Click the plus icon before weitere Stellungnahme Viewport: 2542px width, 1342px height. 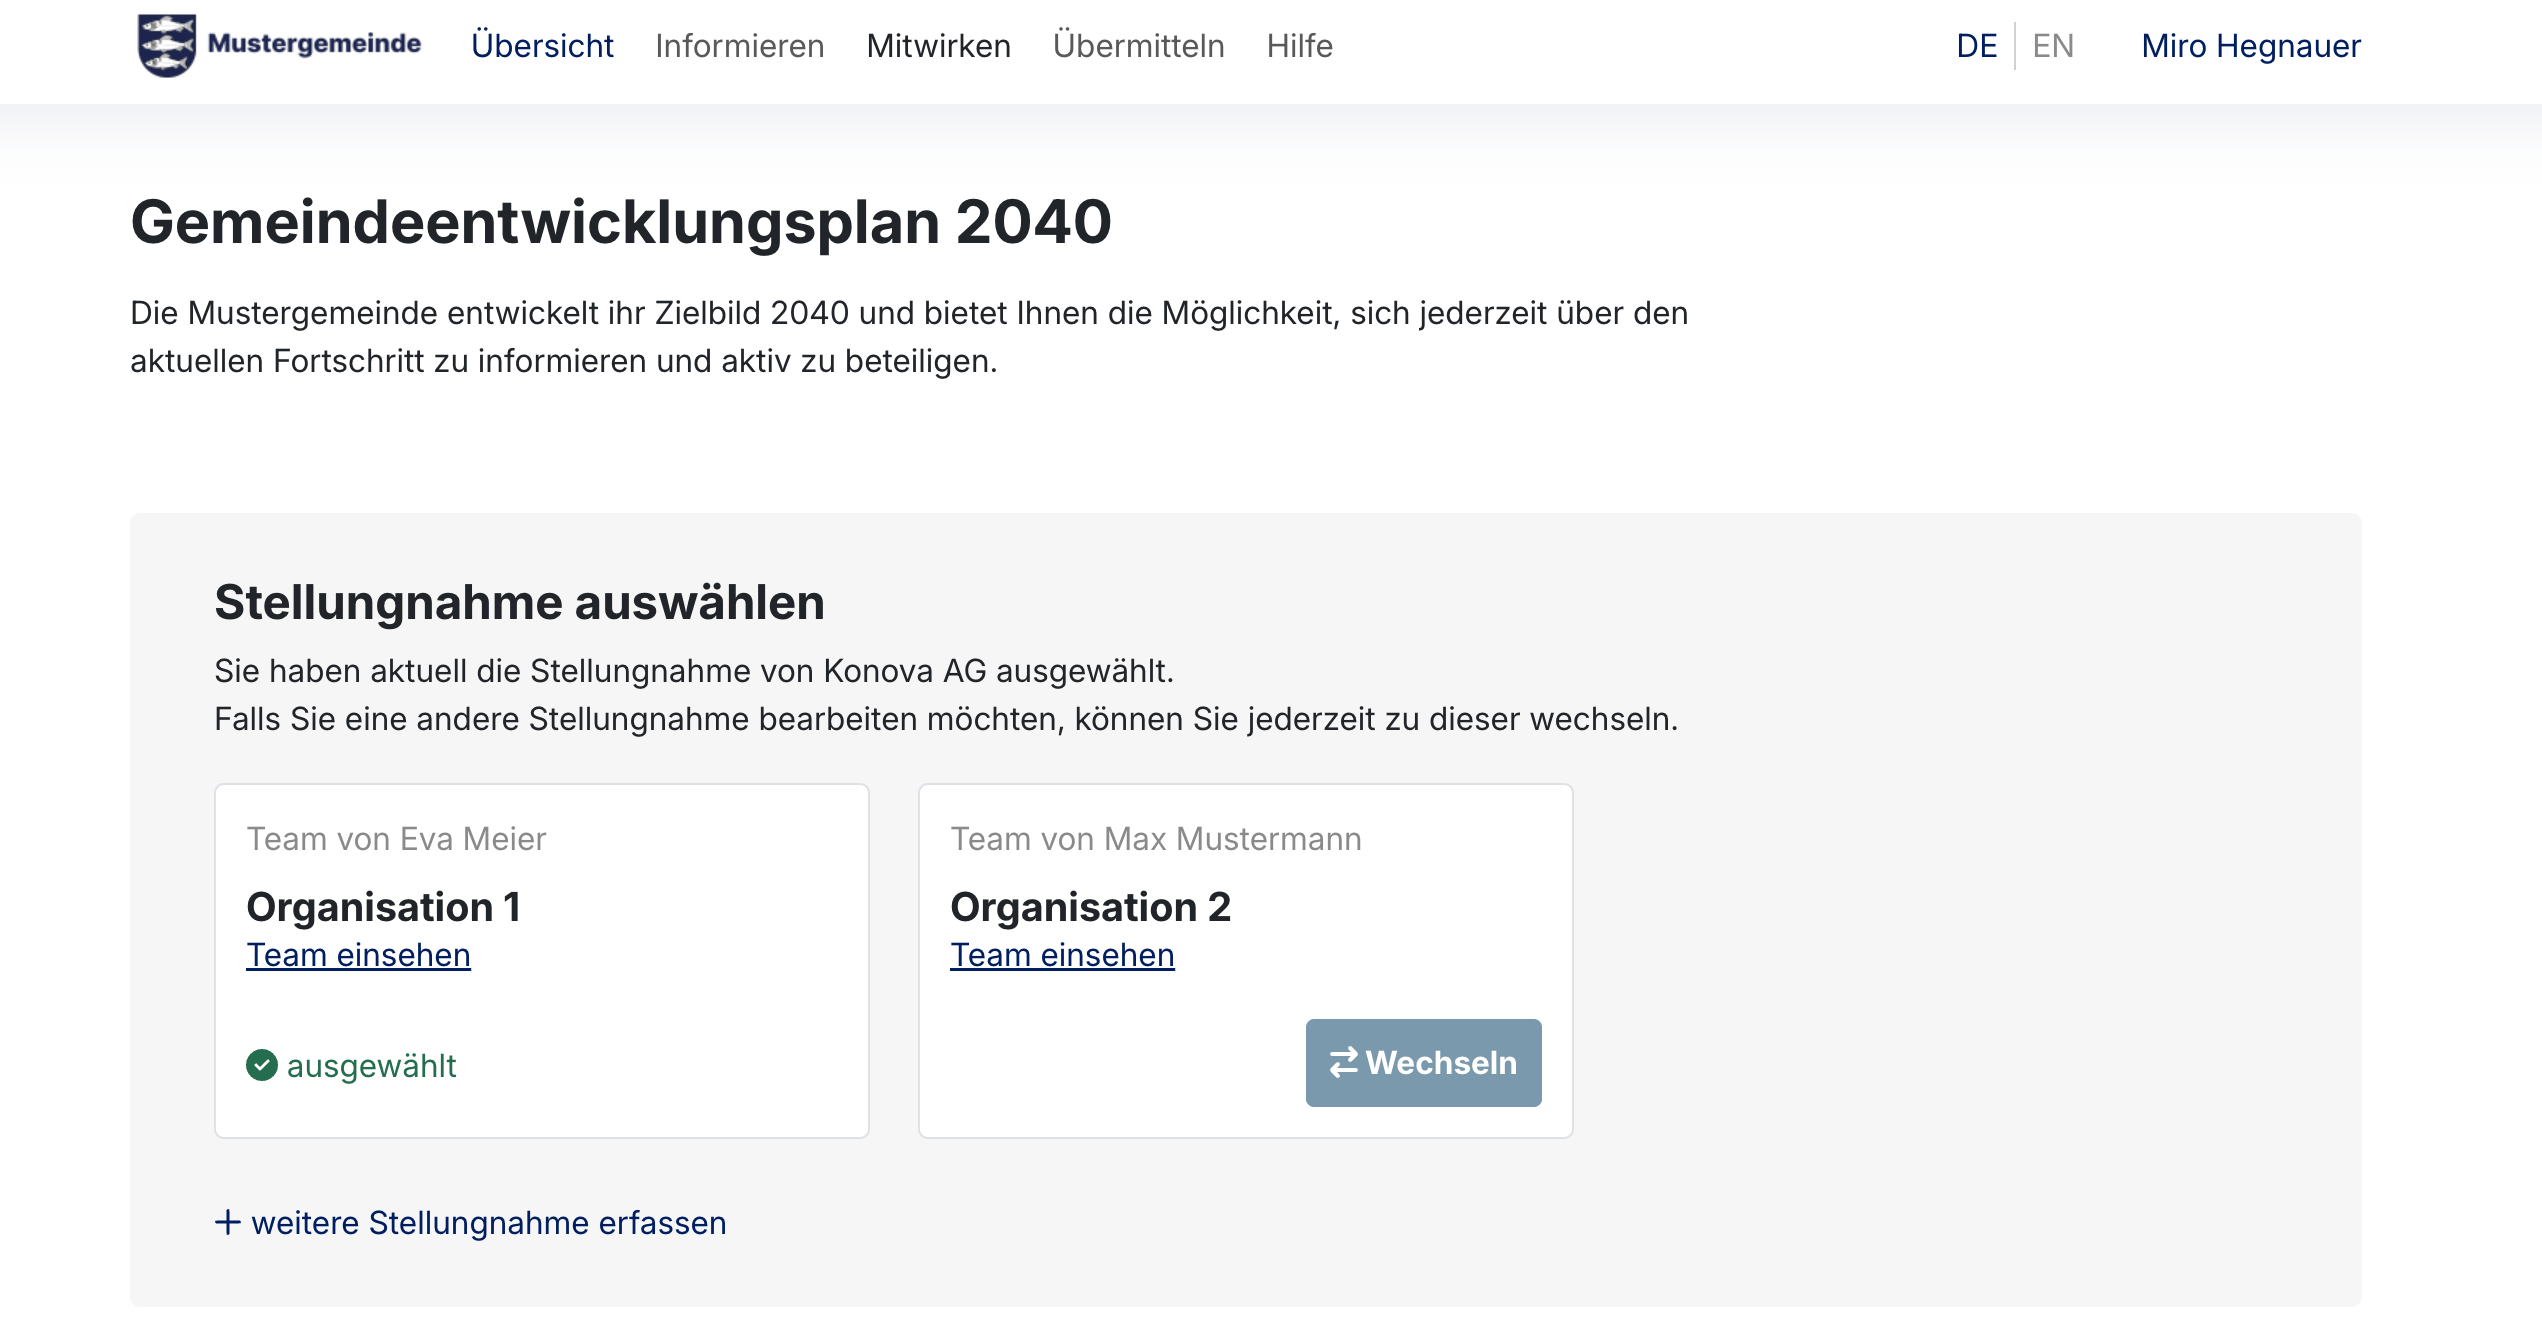pyautogui.click(x=228, y=1222)
